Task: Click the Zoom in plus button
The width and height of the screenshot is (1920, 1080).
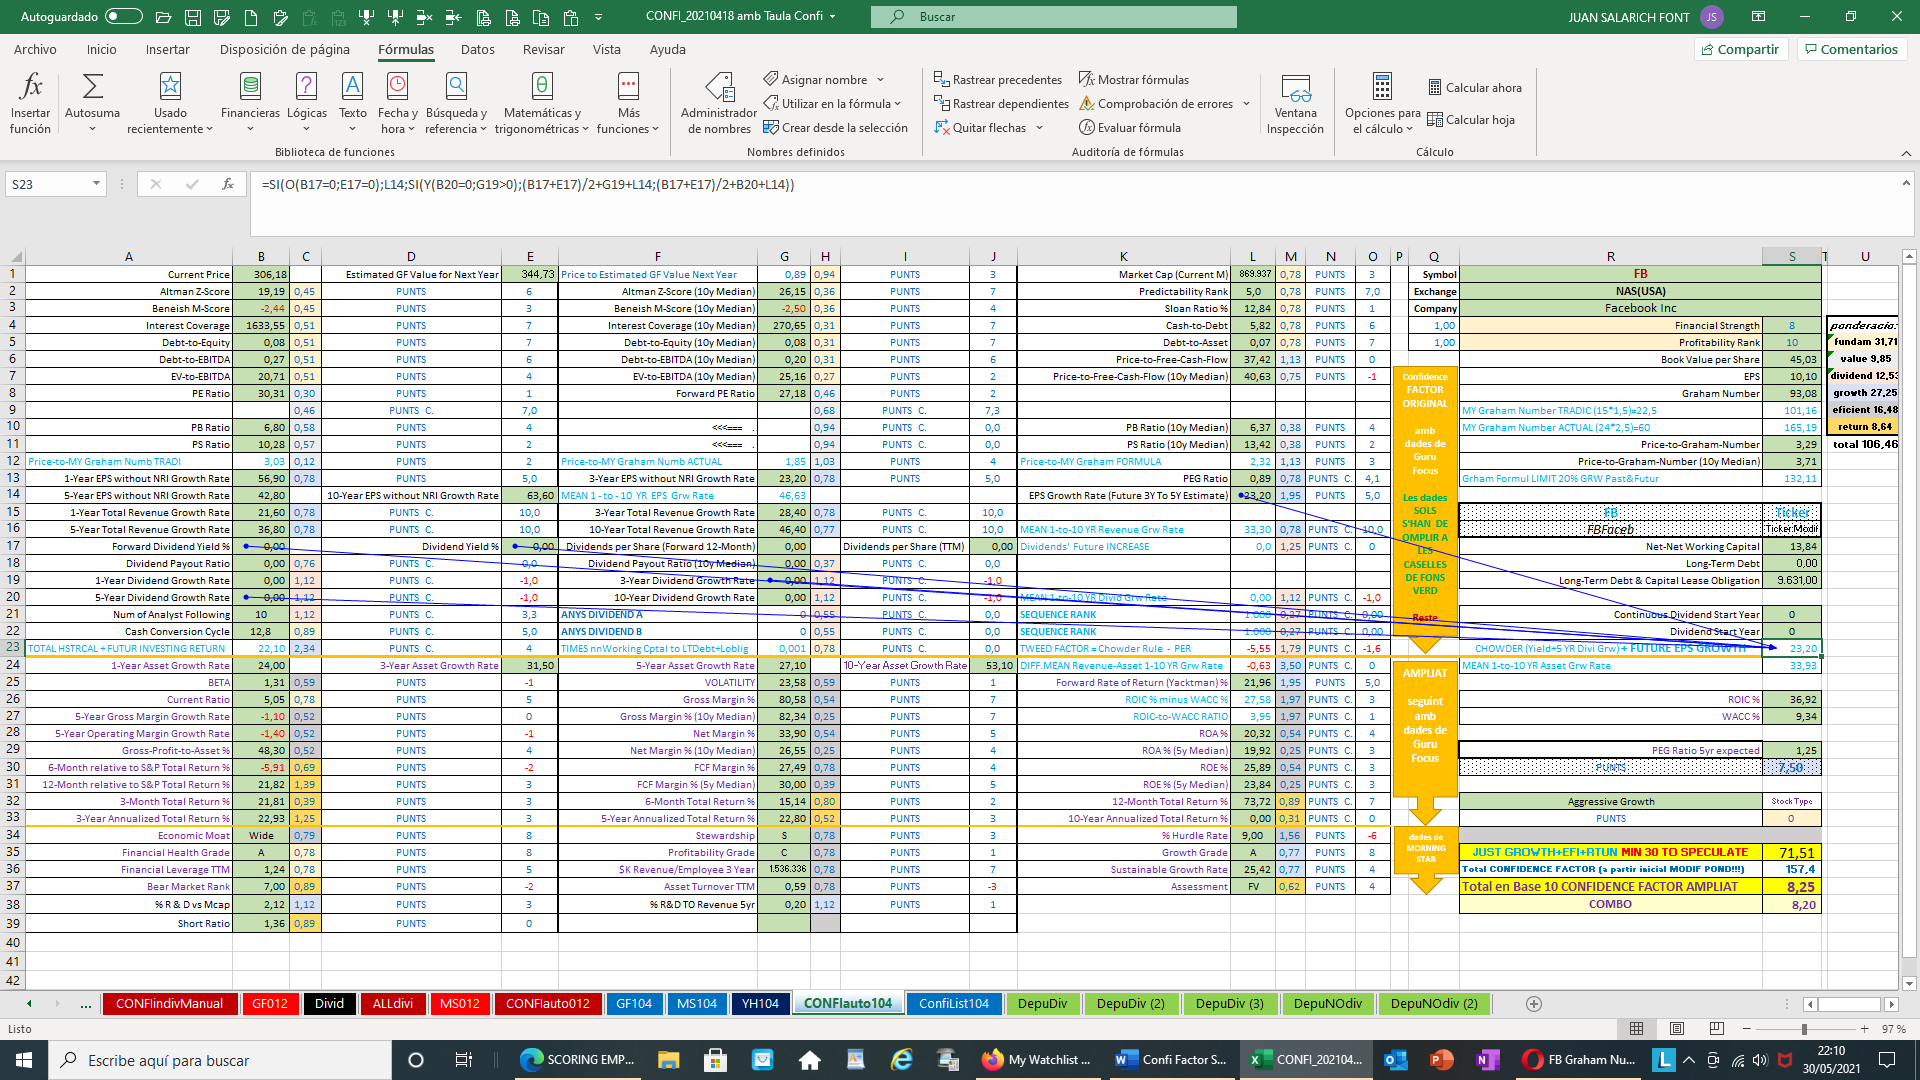Action: click(1864, 1028)
